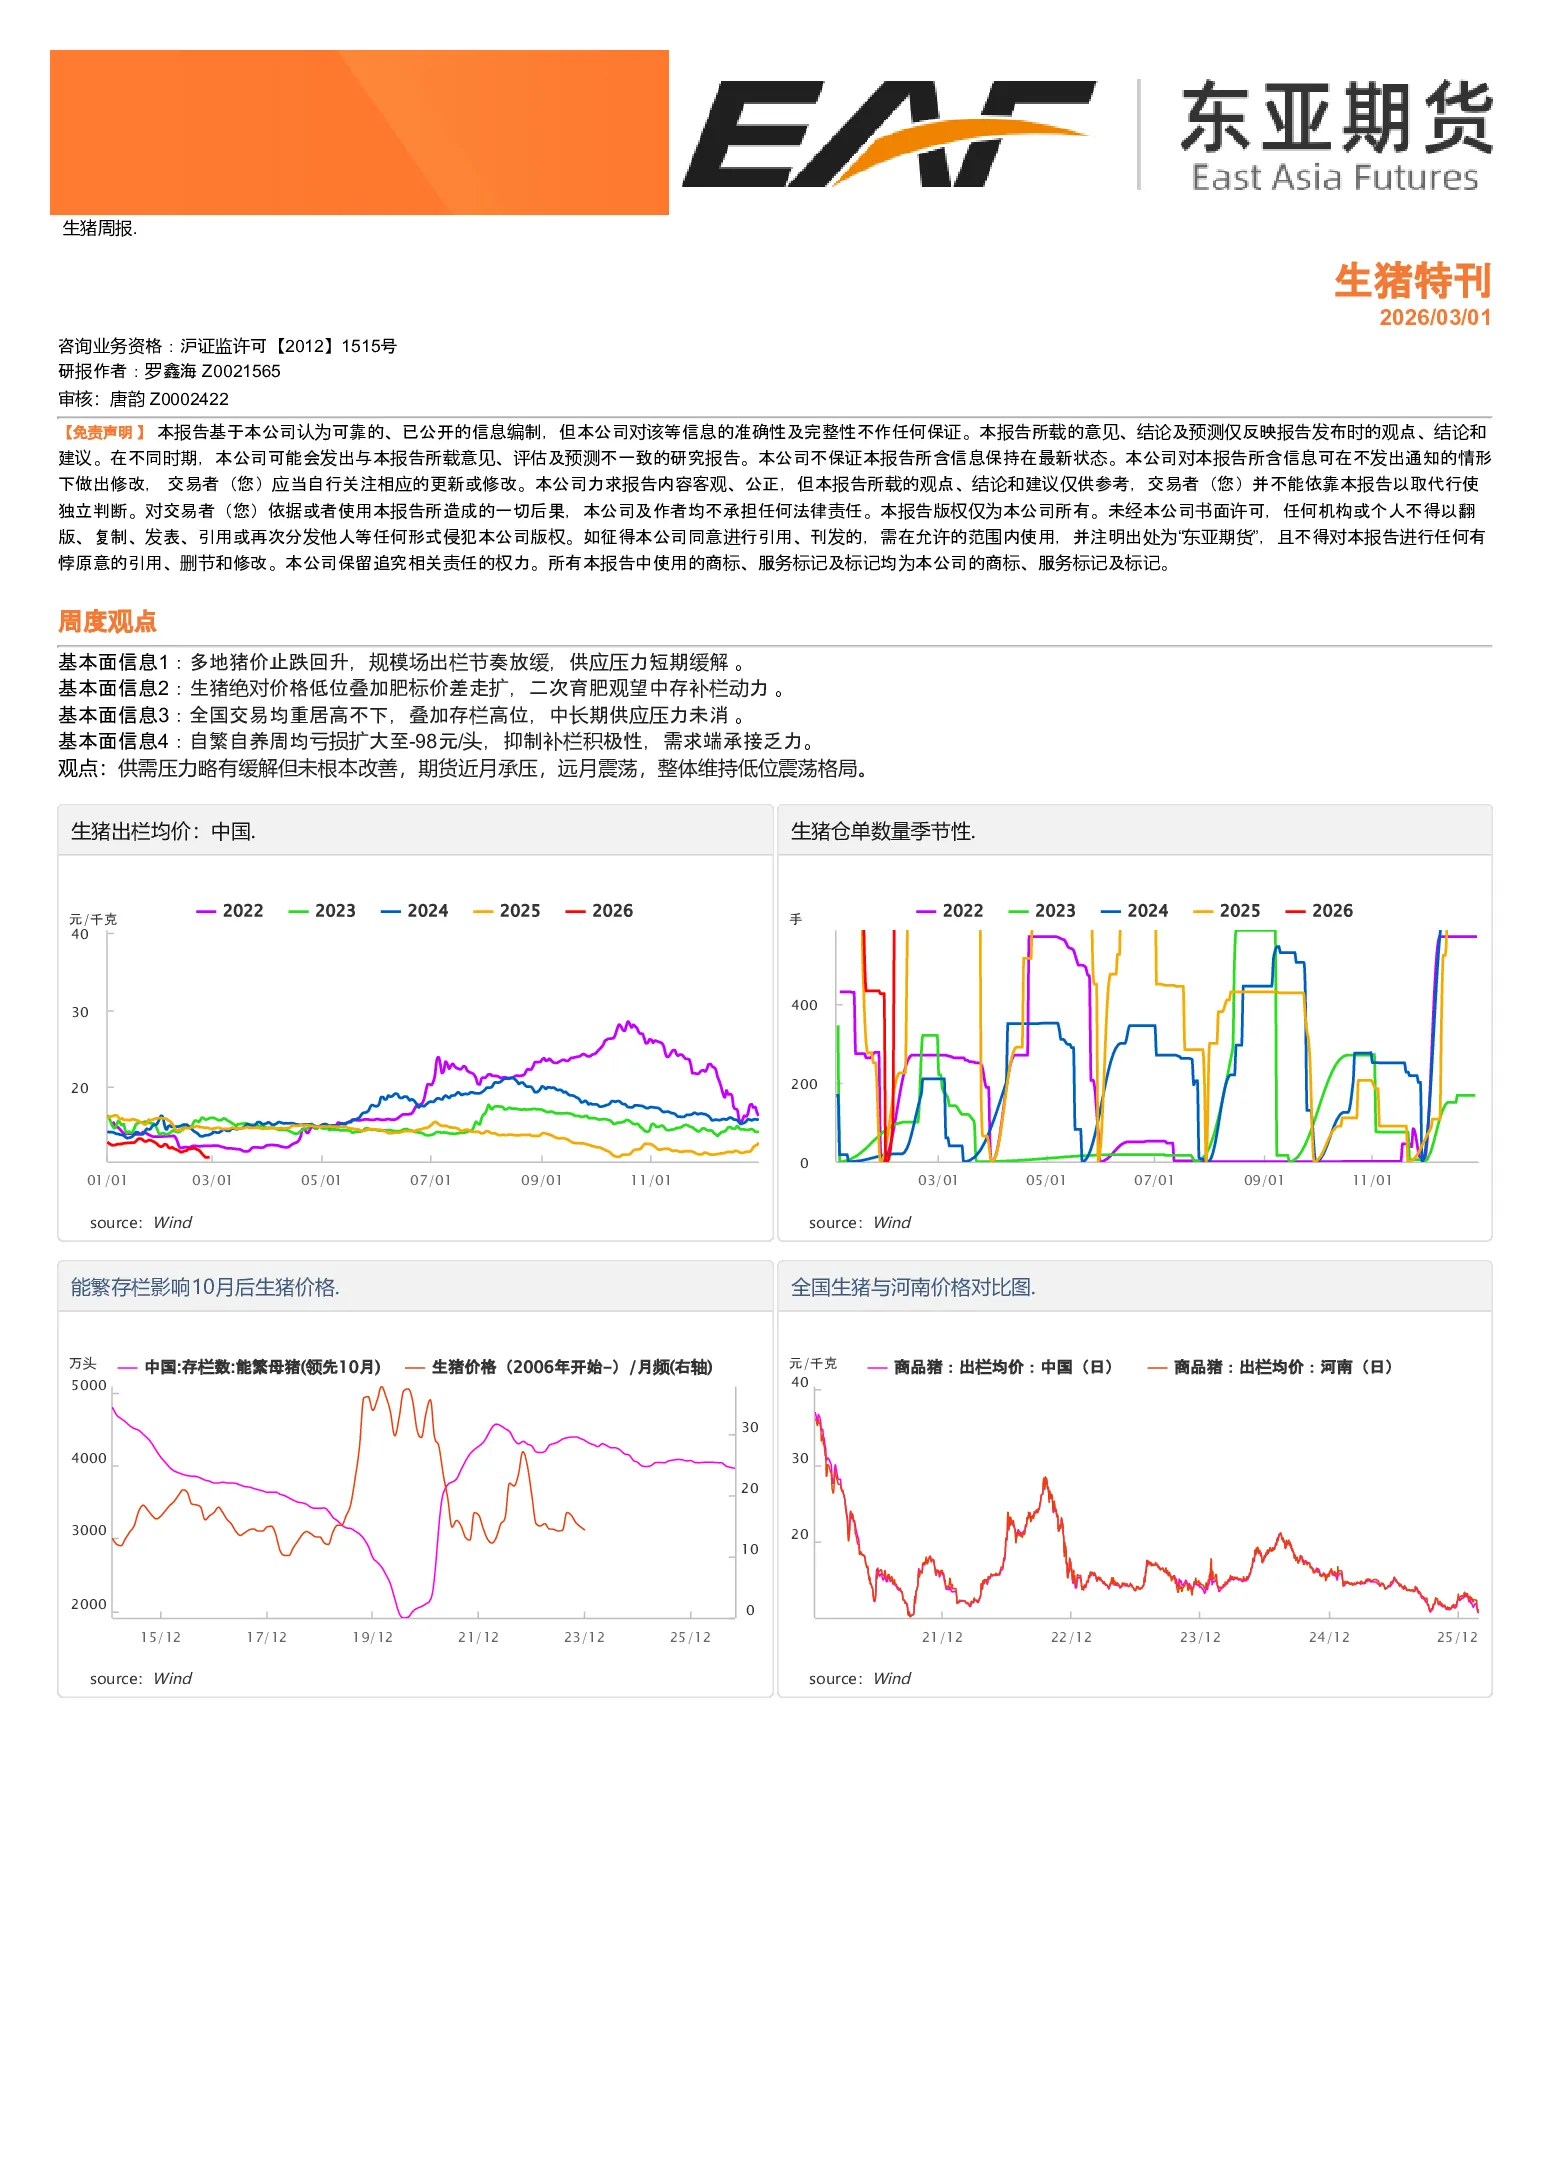
Task: Click the 万头 unit label
Action: click(83, 1363)
